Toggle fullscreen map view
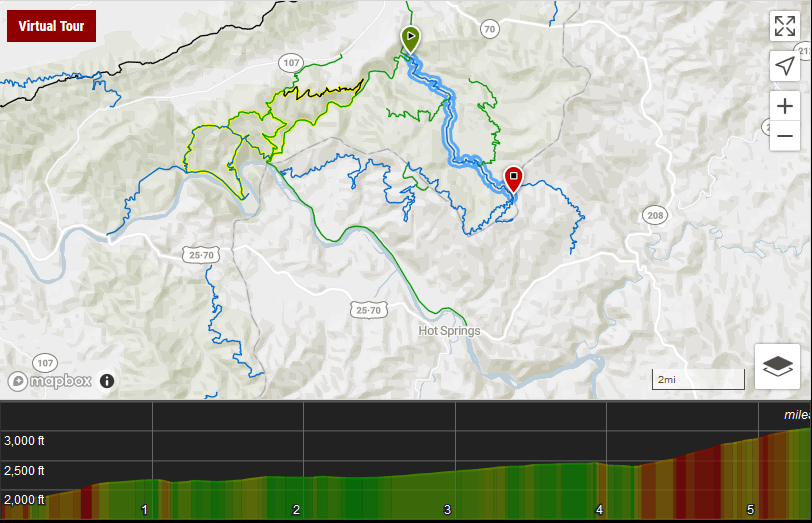The image size is (812, 523). 785,26
